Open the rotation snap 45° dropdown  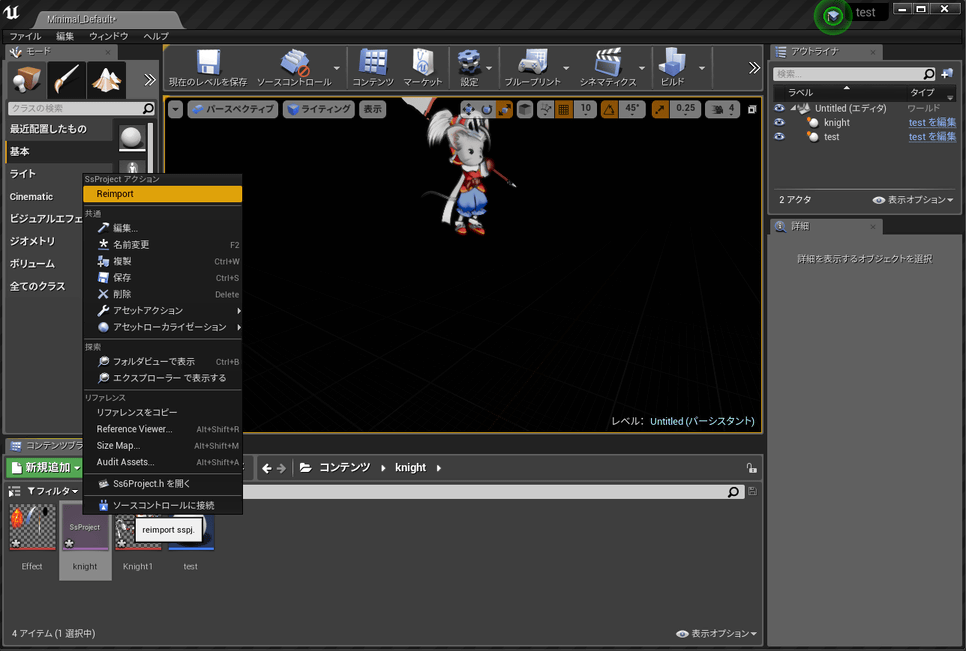tap(632, 110)
